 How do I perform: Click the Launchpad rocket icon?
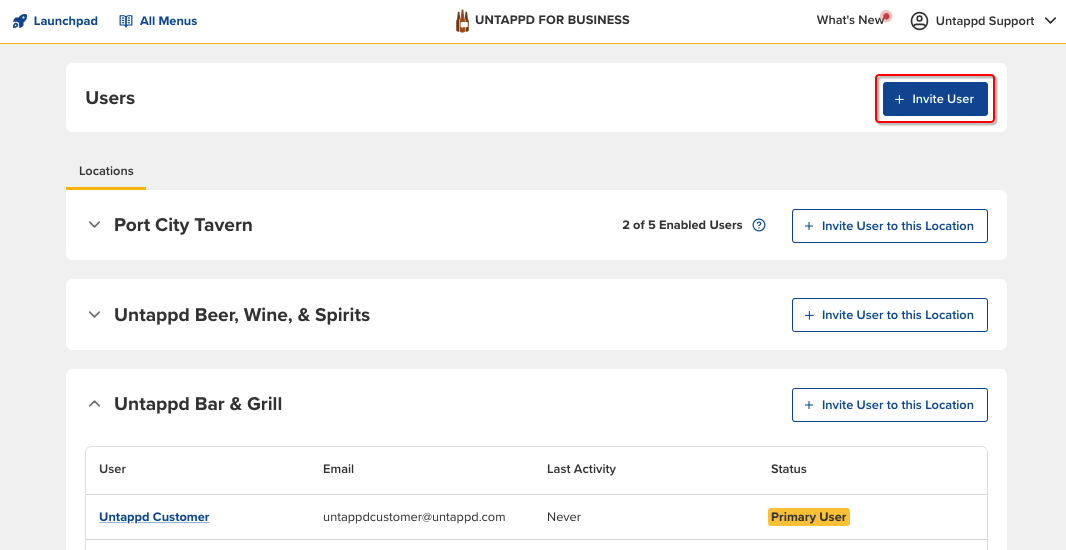pyautogui.click(x=20, y=21)
